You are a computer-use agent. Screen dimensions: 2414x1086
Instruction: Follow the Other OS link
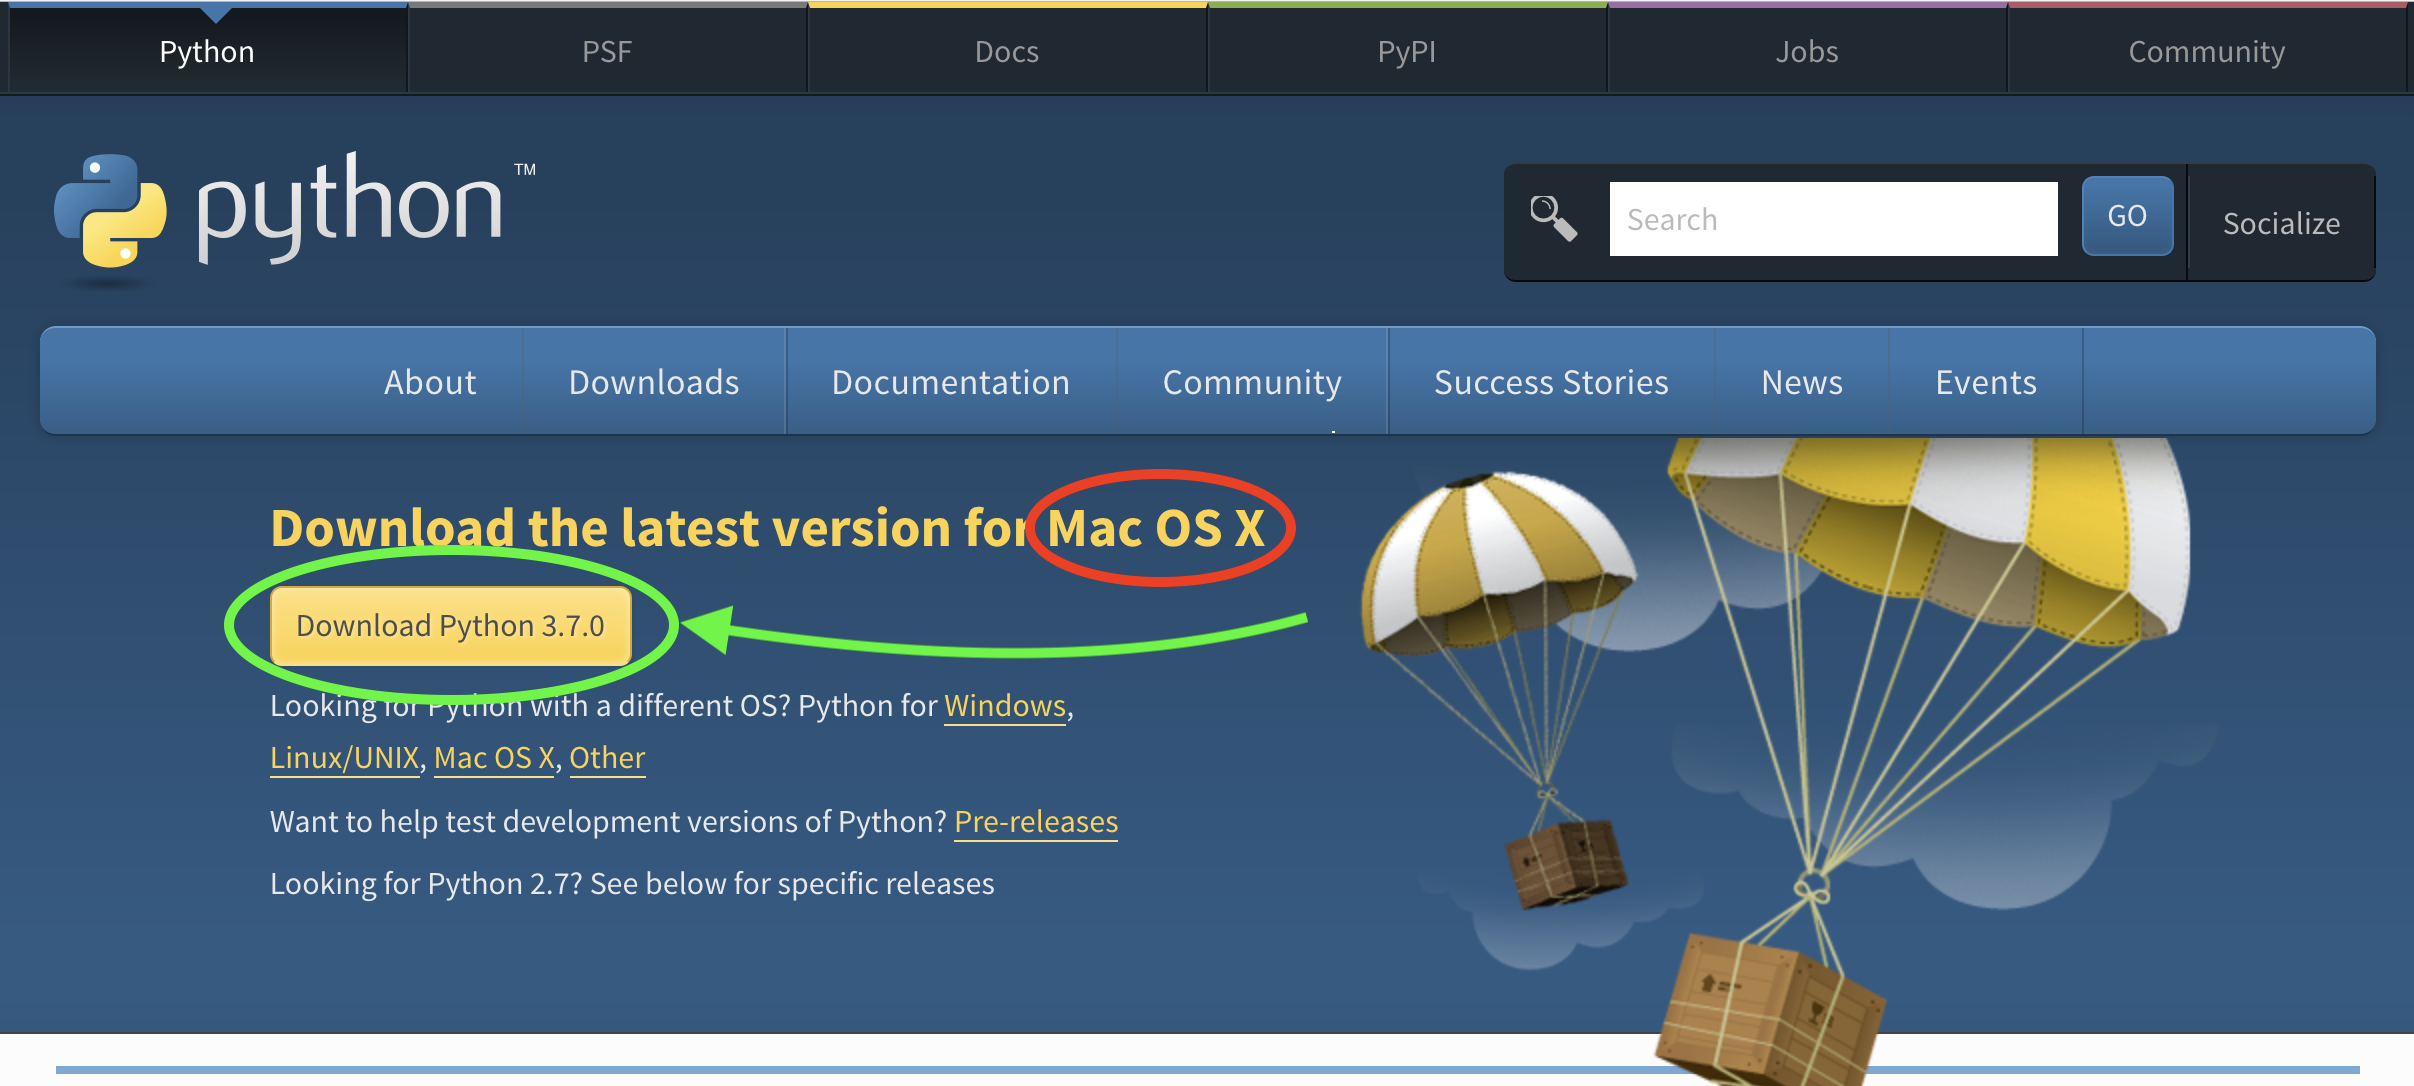click(607, 758)
